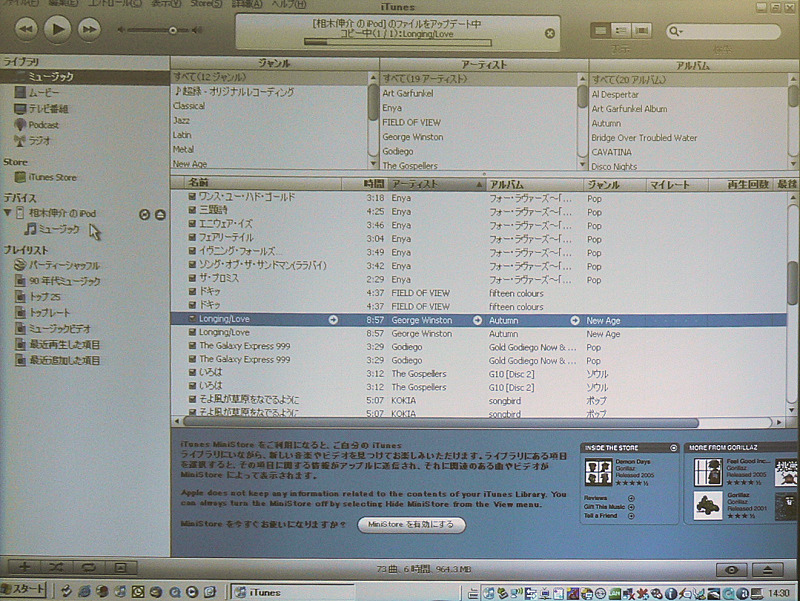Sort by アルバム column header
The height and width of the screenshot is (601, 800).
click(x=534, y=185)
